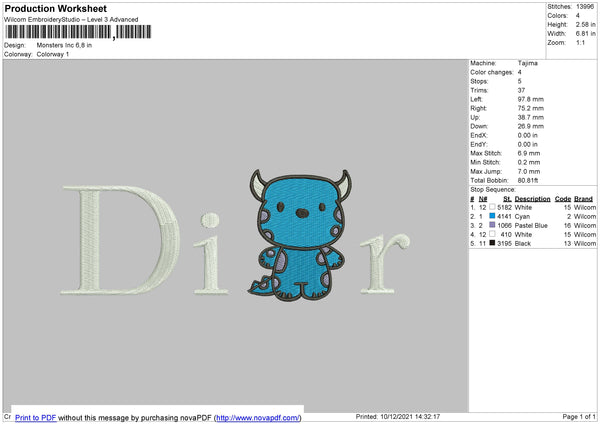Click the Zoom value '1:1'

(x=580, y=42)
